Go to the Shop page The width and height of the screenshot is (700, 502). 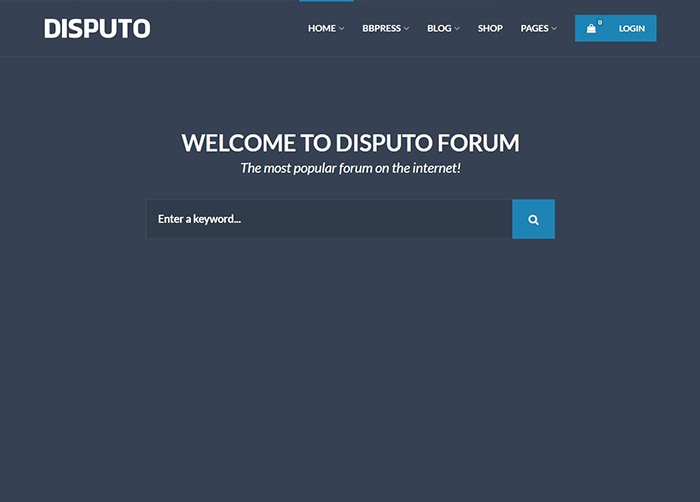(490, 28)
